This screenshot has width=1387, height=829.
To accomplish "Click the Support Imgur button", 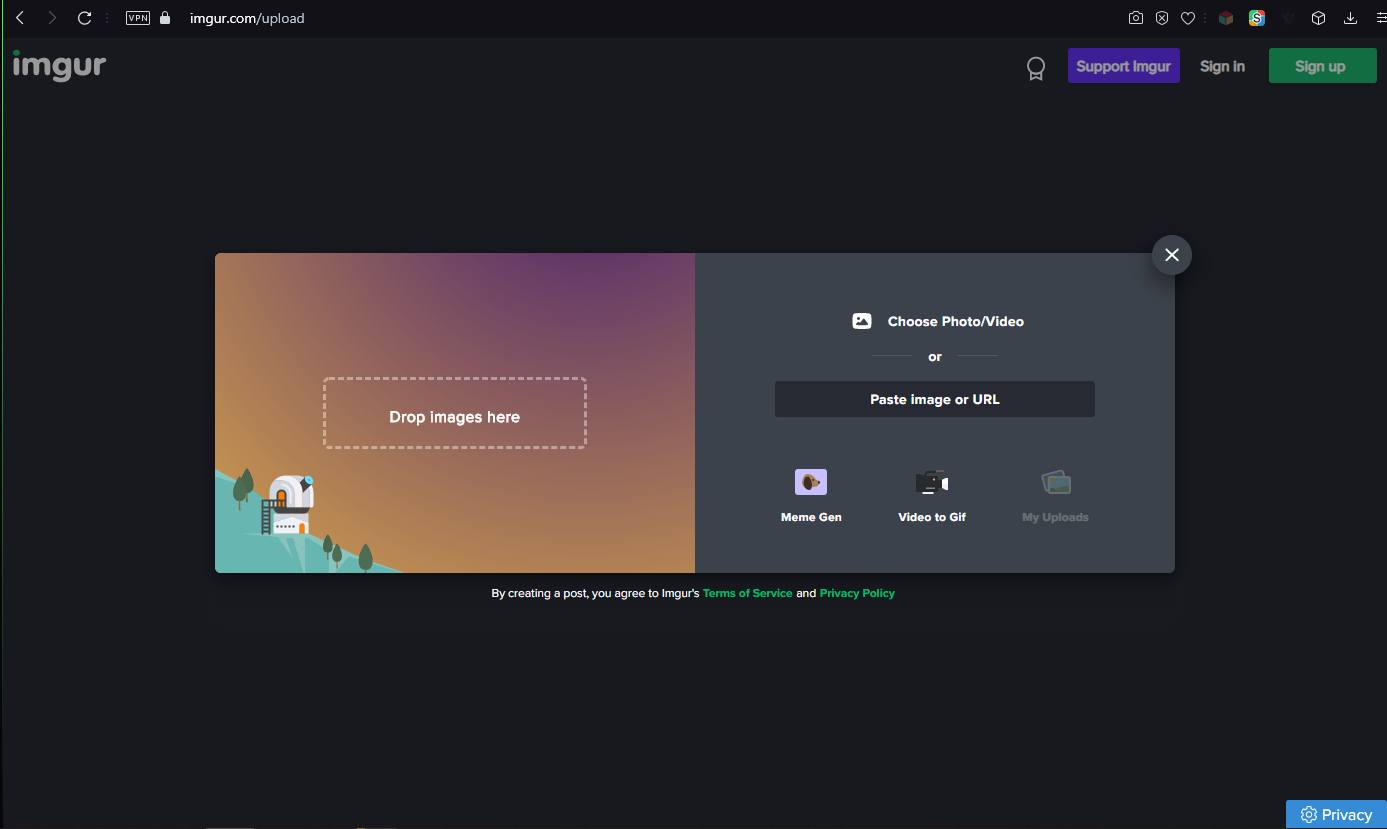I will (x=1123, y=66).
